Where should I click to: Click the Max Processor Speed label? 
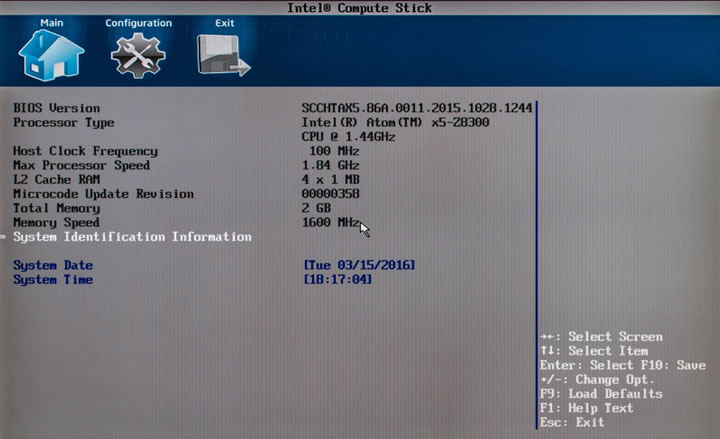[x=81, y=165]
